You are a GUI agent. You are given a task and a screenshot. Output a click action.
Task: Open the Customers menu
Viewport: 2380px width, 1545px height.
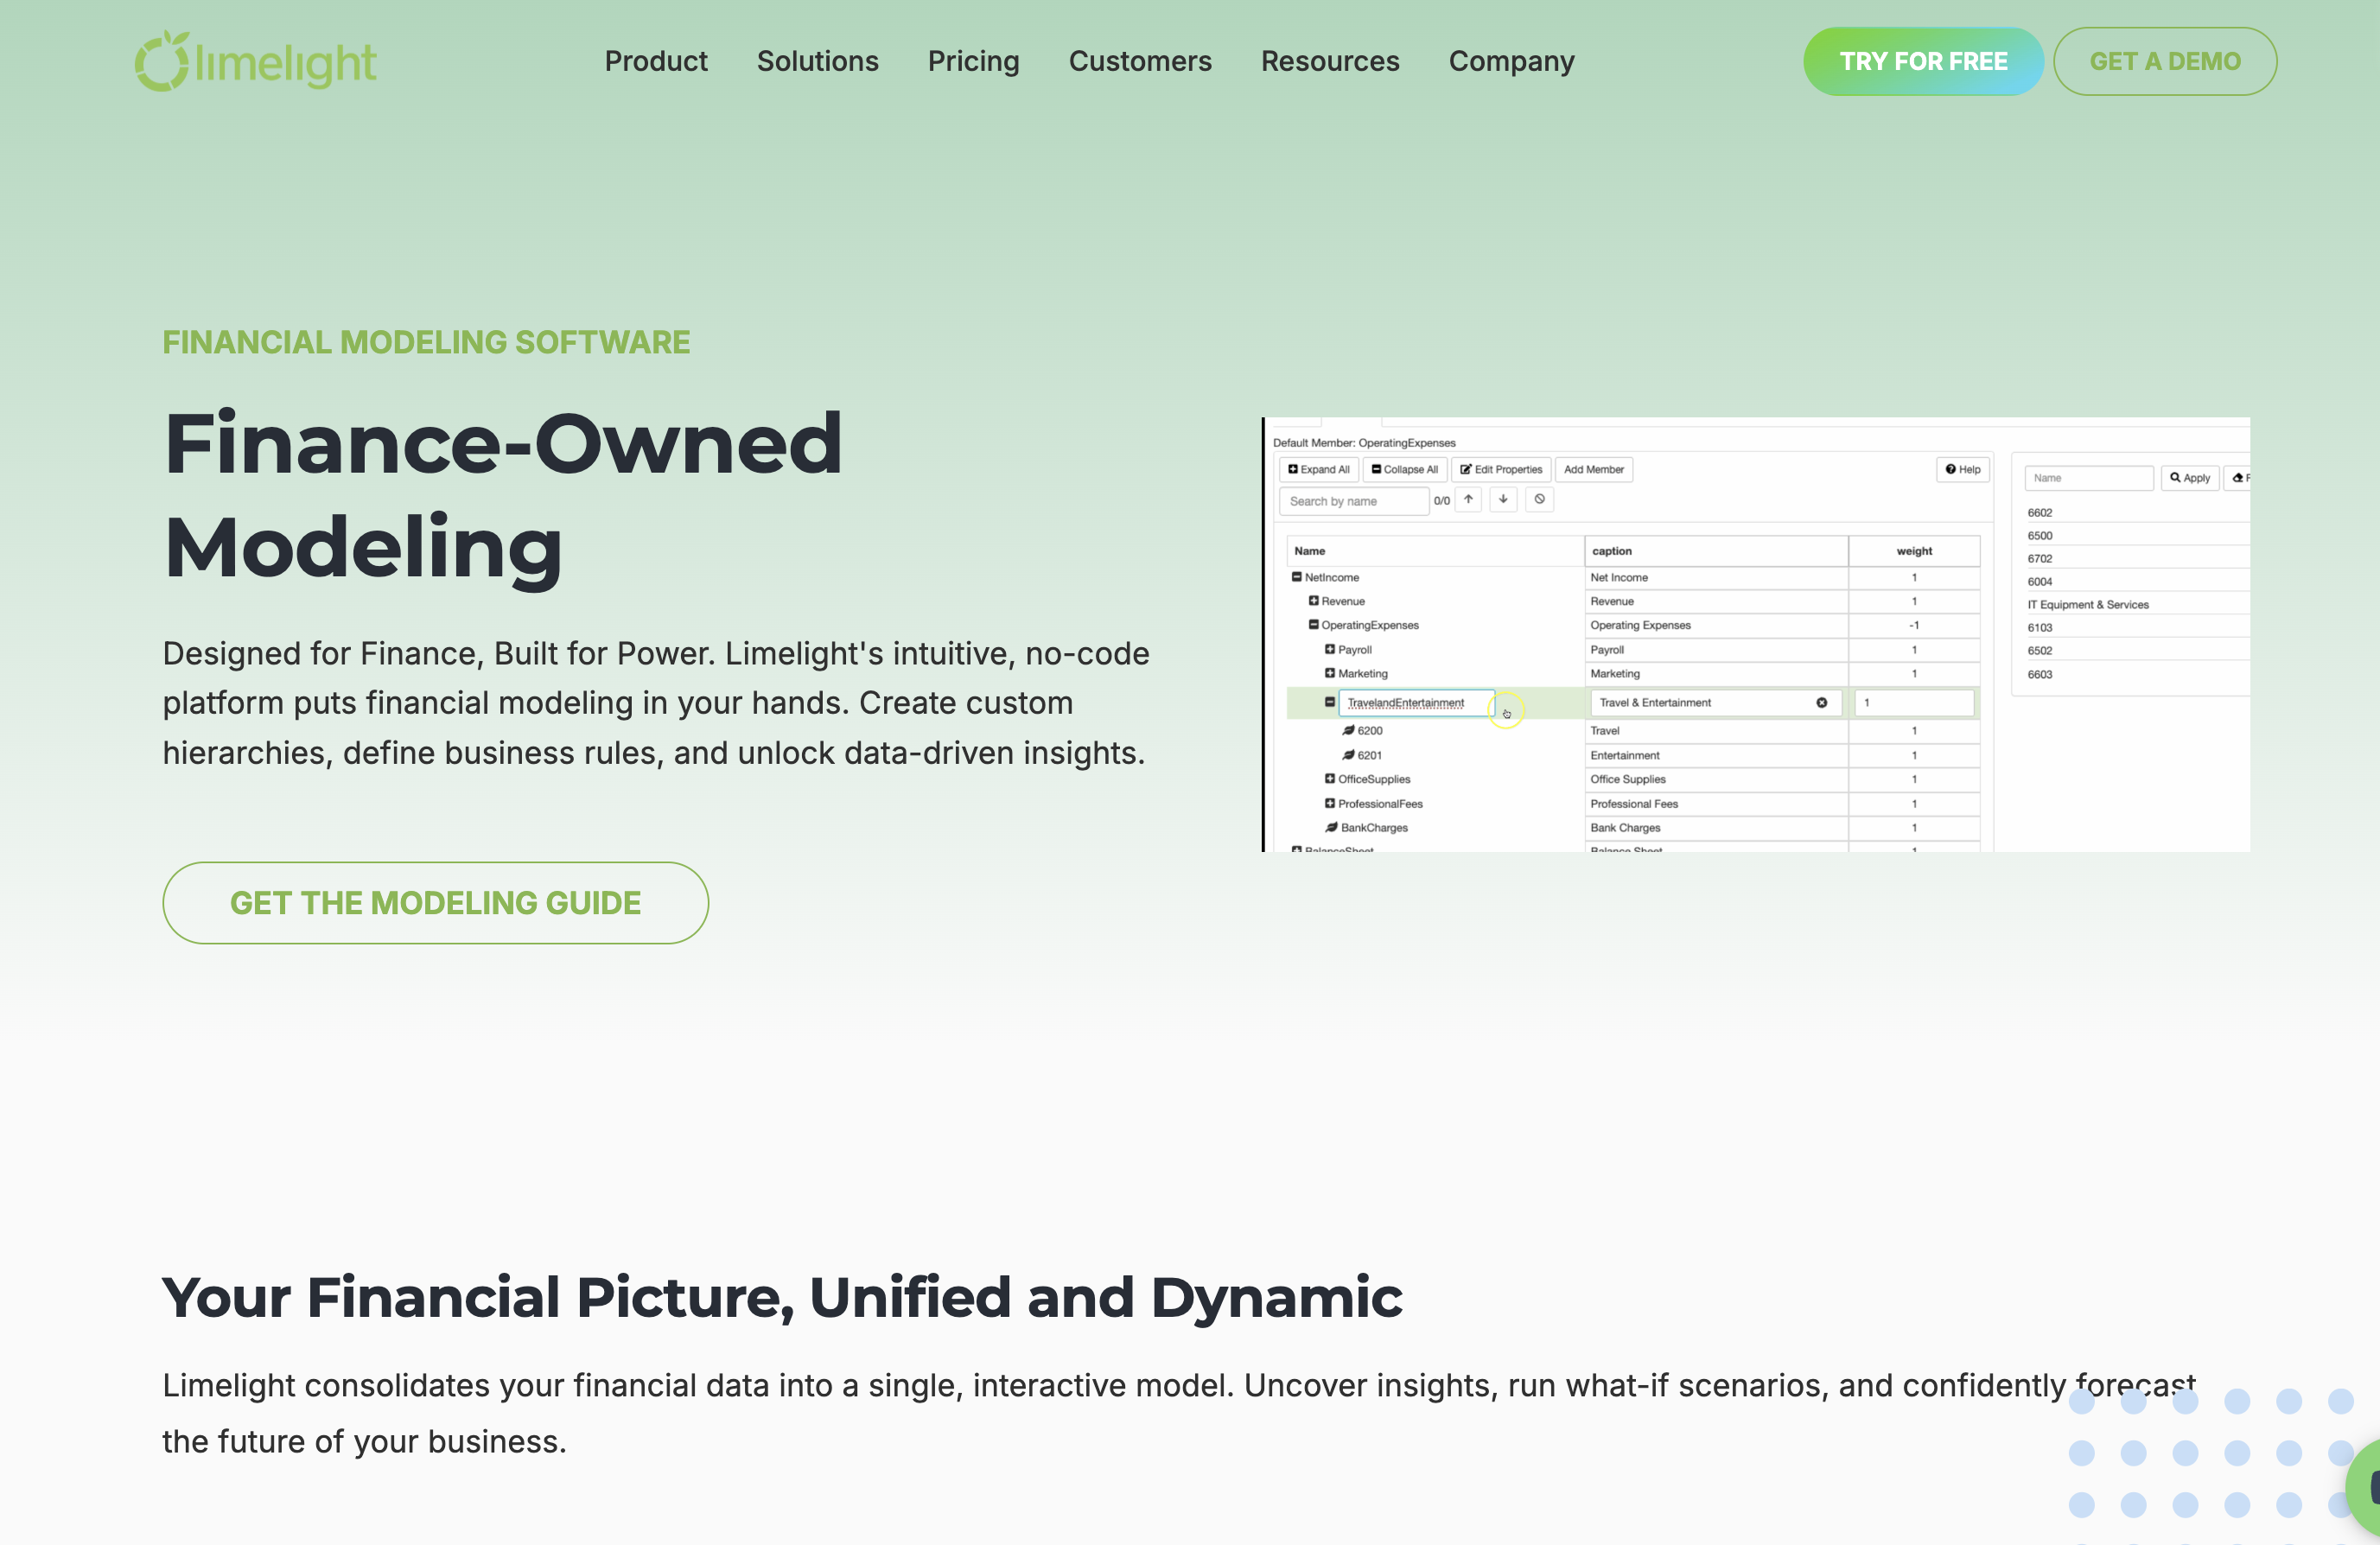coord(1140,61)
